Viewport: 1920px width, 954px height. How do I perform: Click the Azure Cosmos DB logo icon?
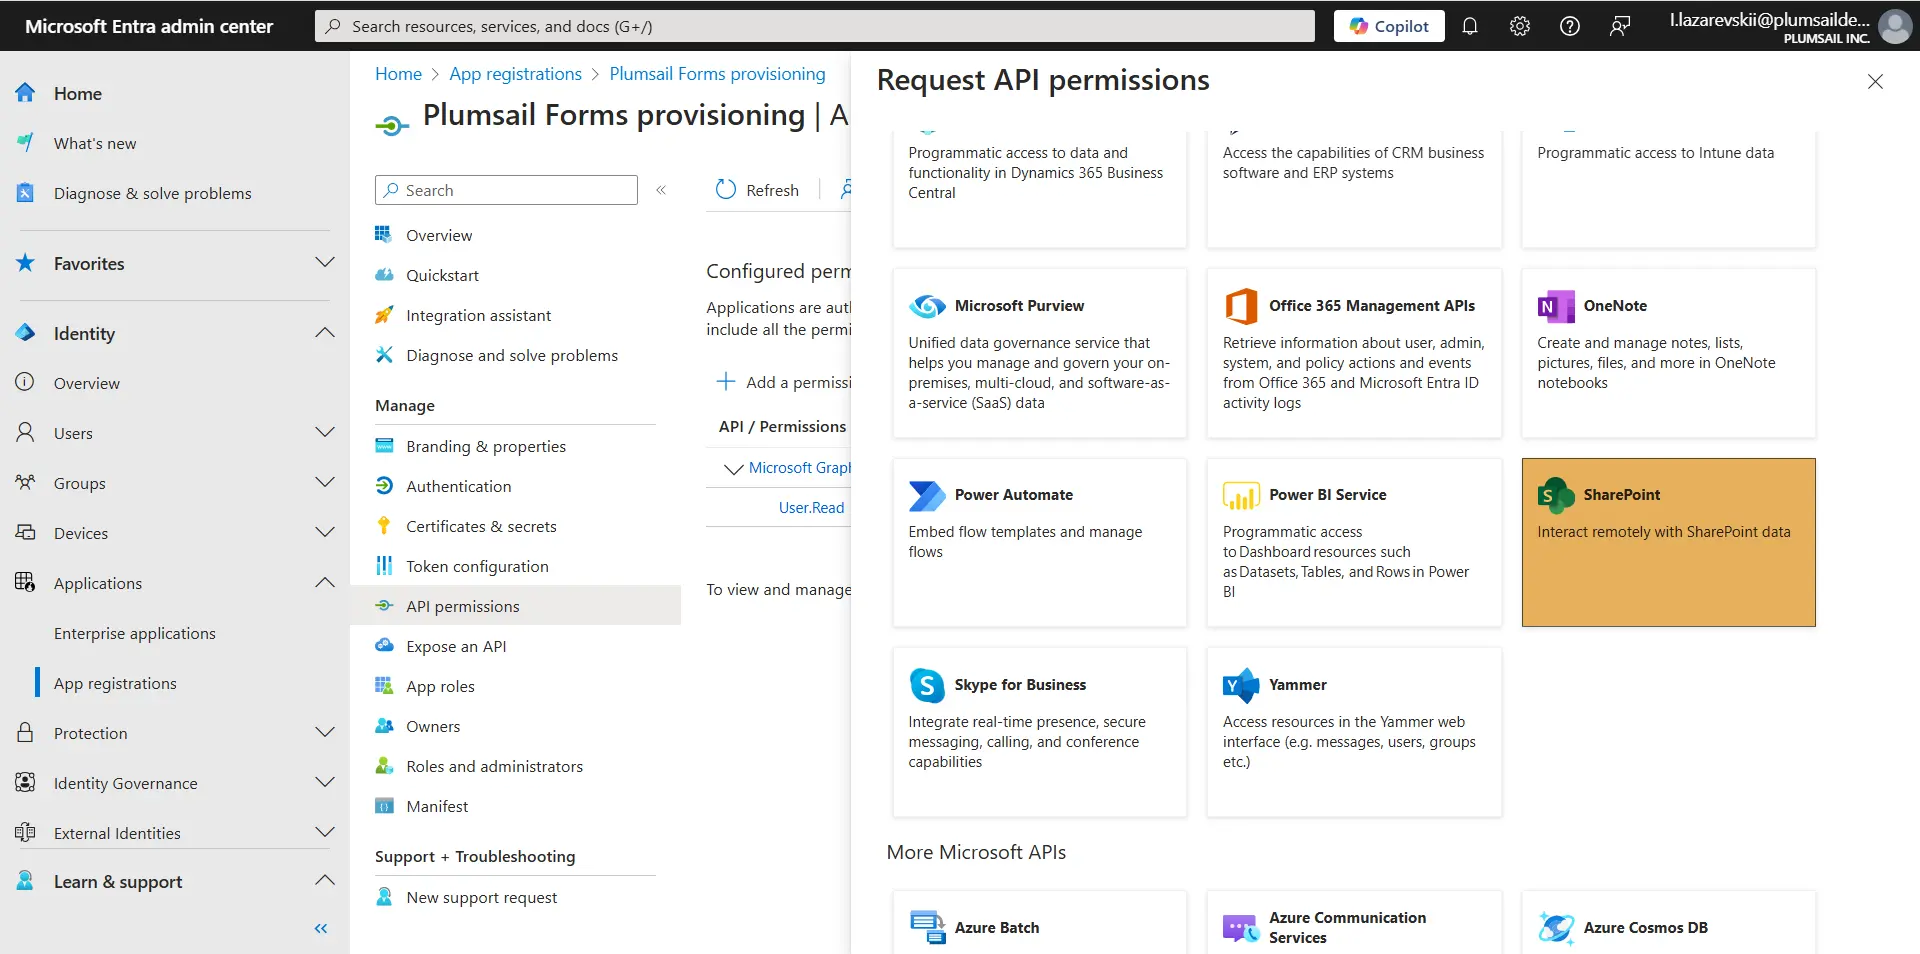click(1555, 927)
